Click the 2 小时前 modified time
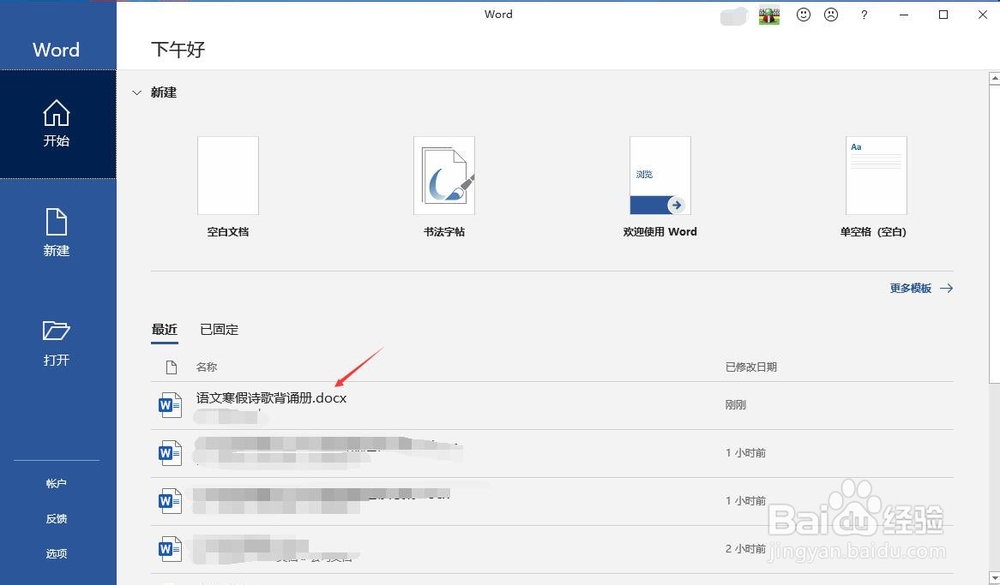Screen dimensions: 1000x585 tap(746, 549)
